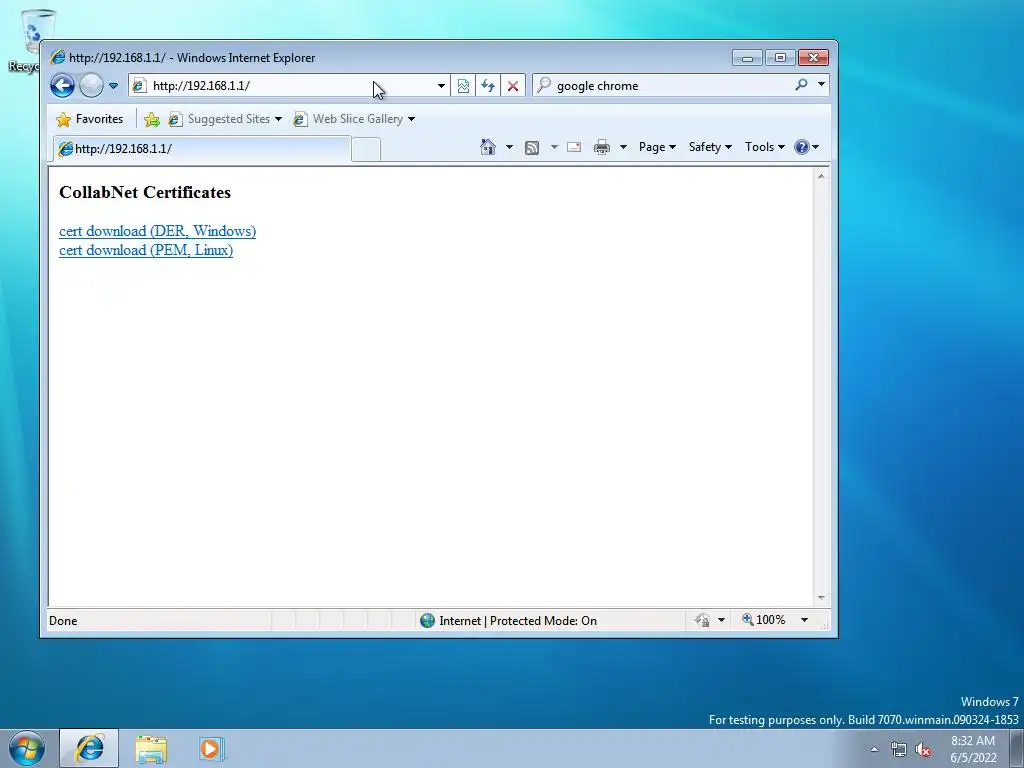Open the Safety menu

(710, 147)
